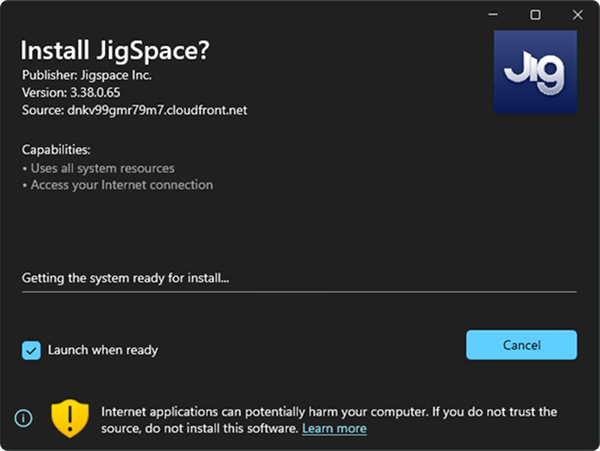
Task: Uncheck the Launch when ready checkbox
Action: click(31, 350)
